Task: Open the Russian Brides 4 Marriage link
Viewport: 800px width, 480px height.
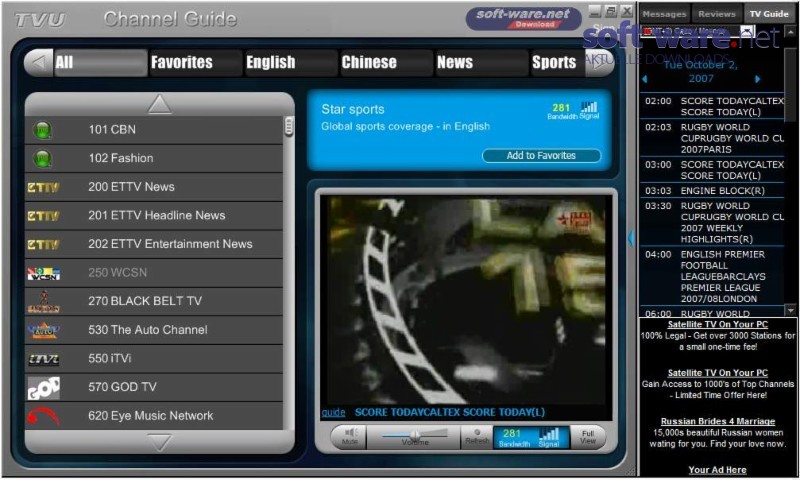Action: point(717,421)
